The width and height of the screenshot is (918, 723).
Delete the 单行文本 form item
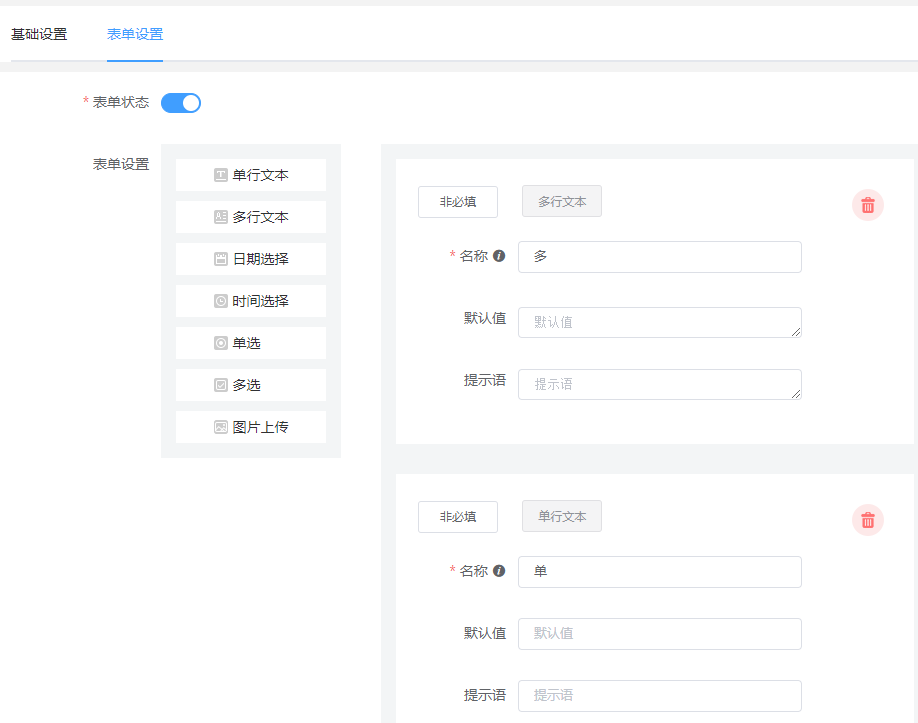click(867, 520)
